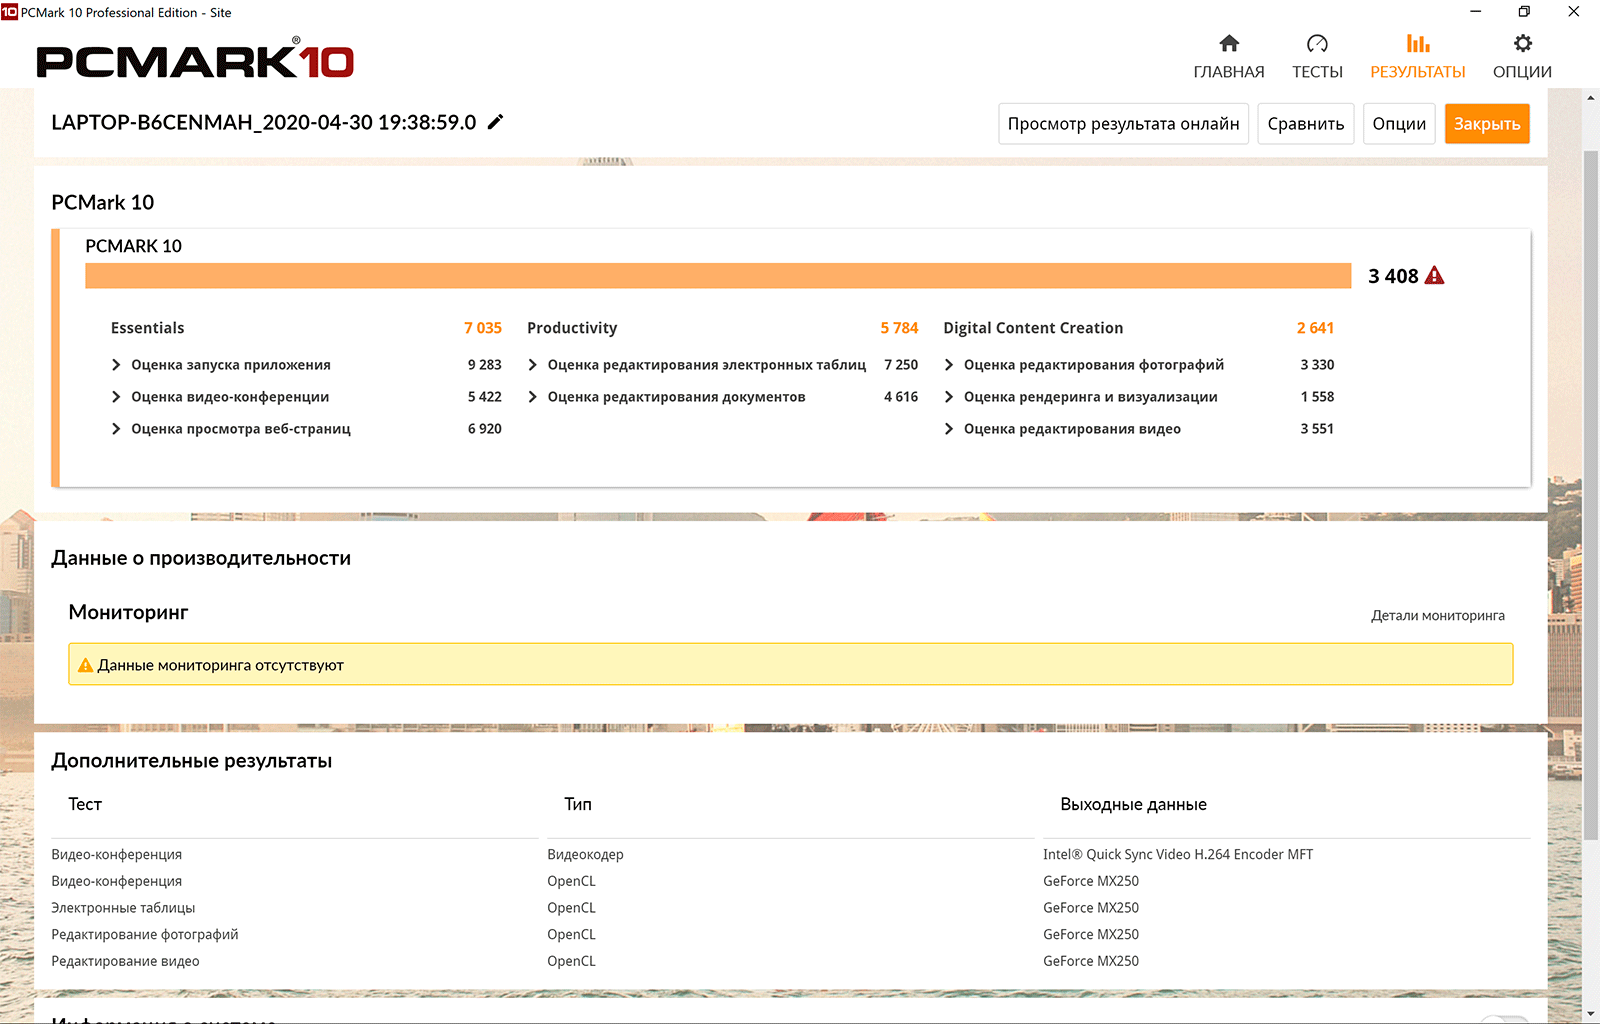
Task: Select the РЕЗУЛЬТАТЫ tab label
Action: click(x=1418, y=72)
